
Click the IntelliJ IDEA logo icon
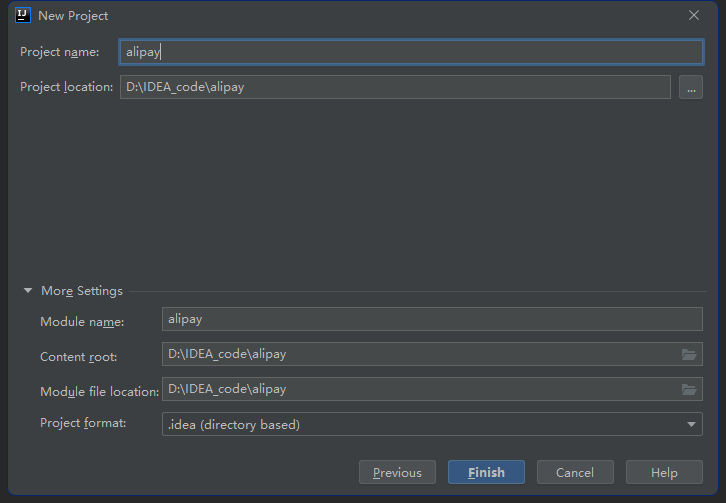[x=23, y=15]
